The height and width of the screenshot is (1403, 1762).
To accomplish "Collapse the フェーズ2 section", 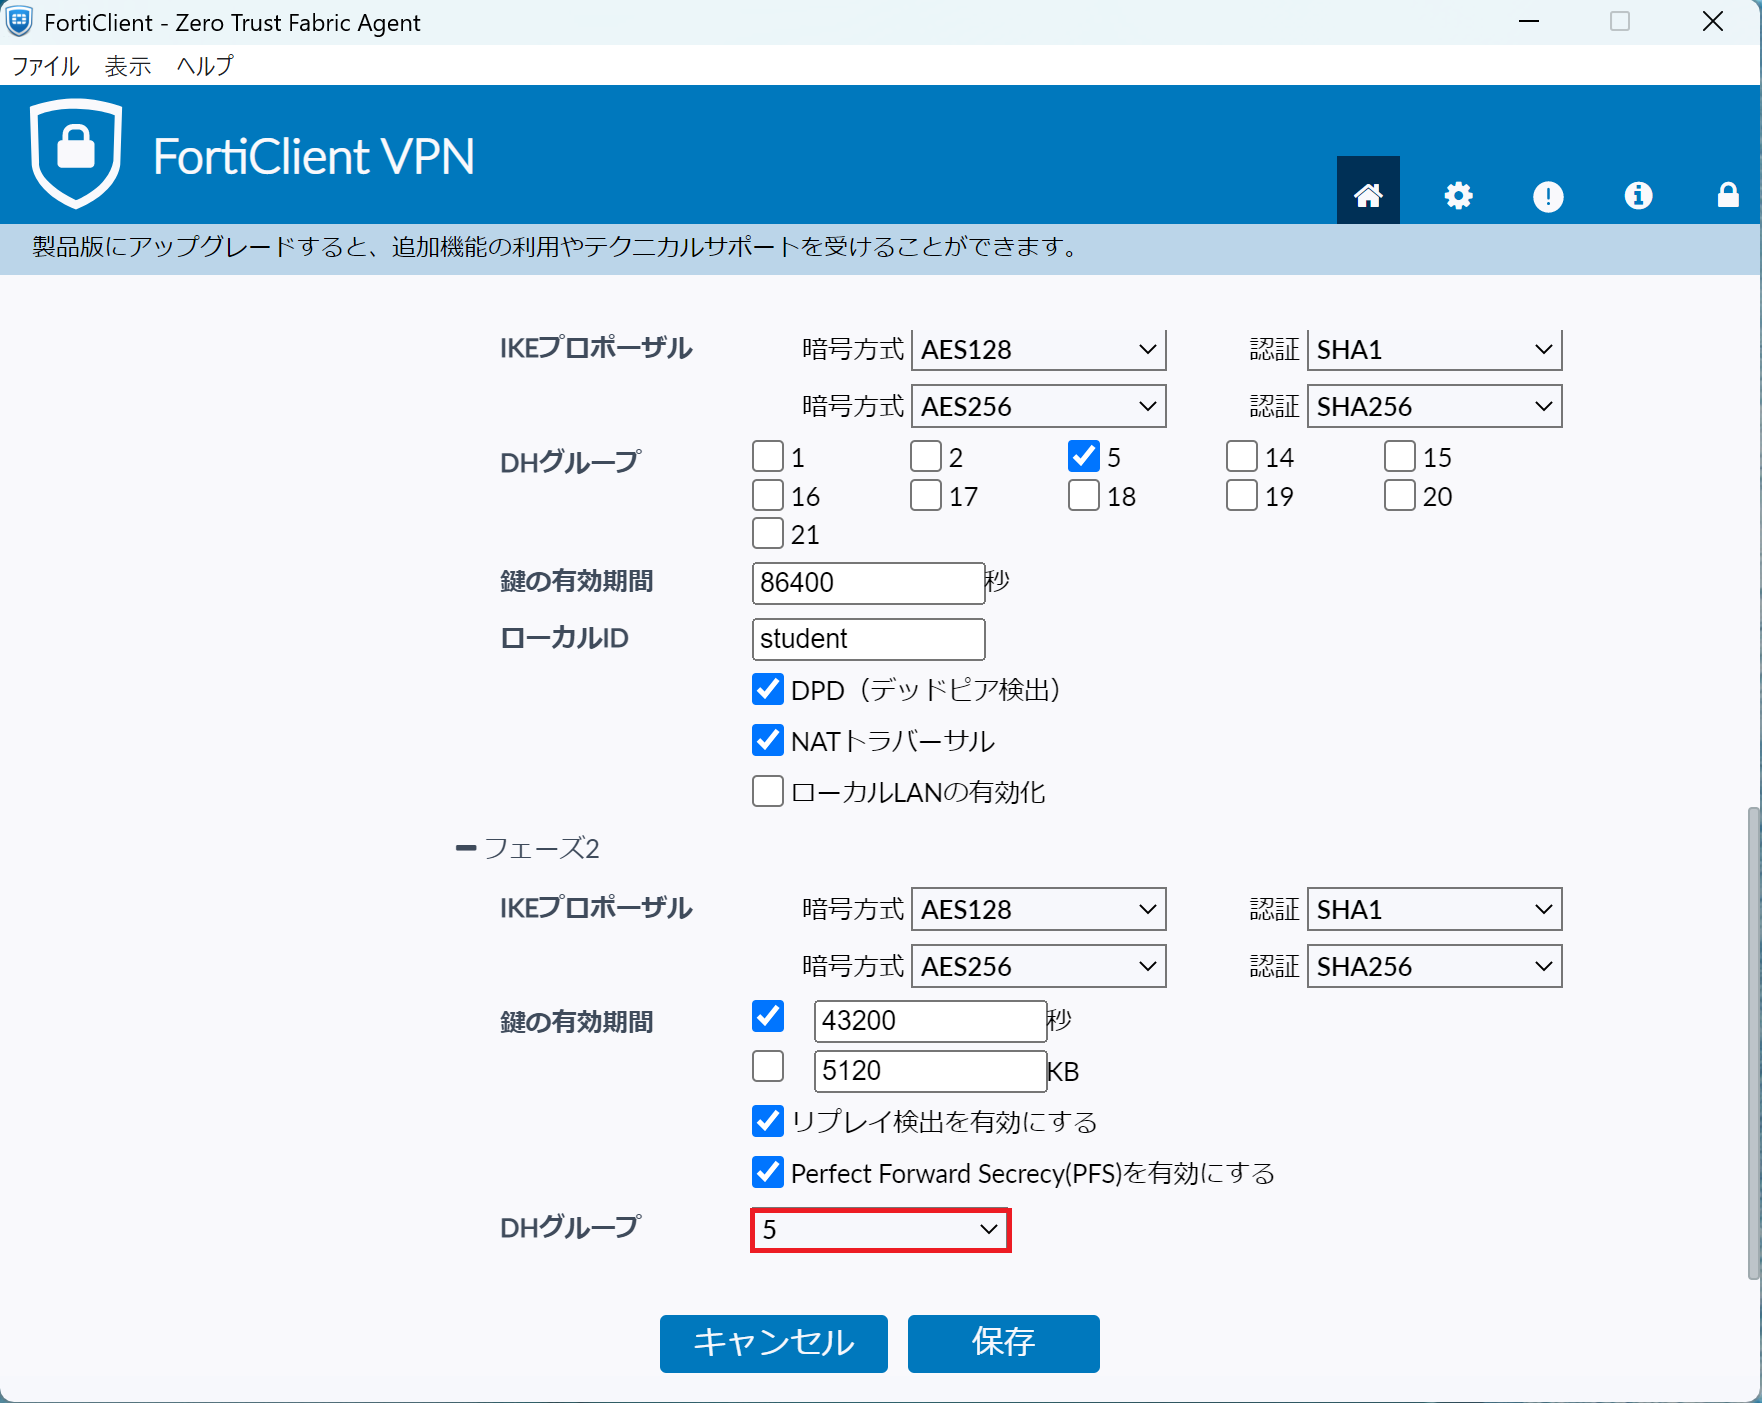I will 465,848.
